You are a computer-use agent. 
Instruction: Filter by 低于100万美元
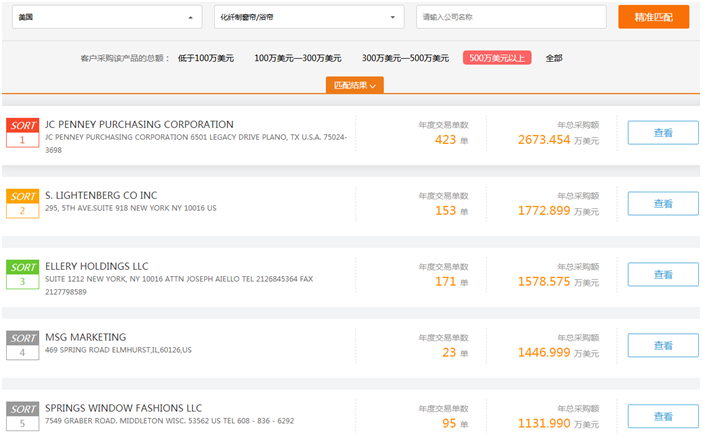tap(206, 58)
